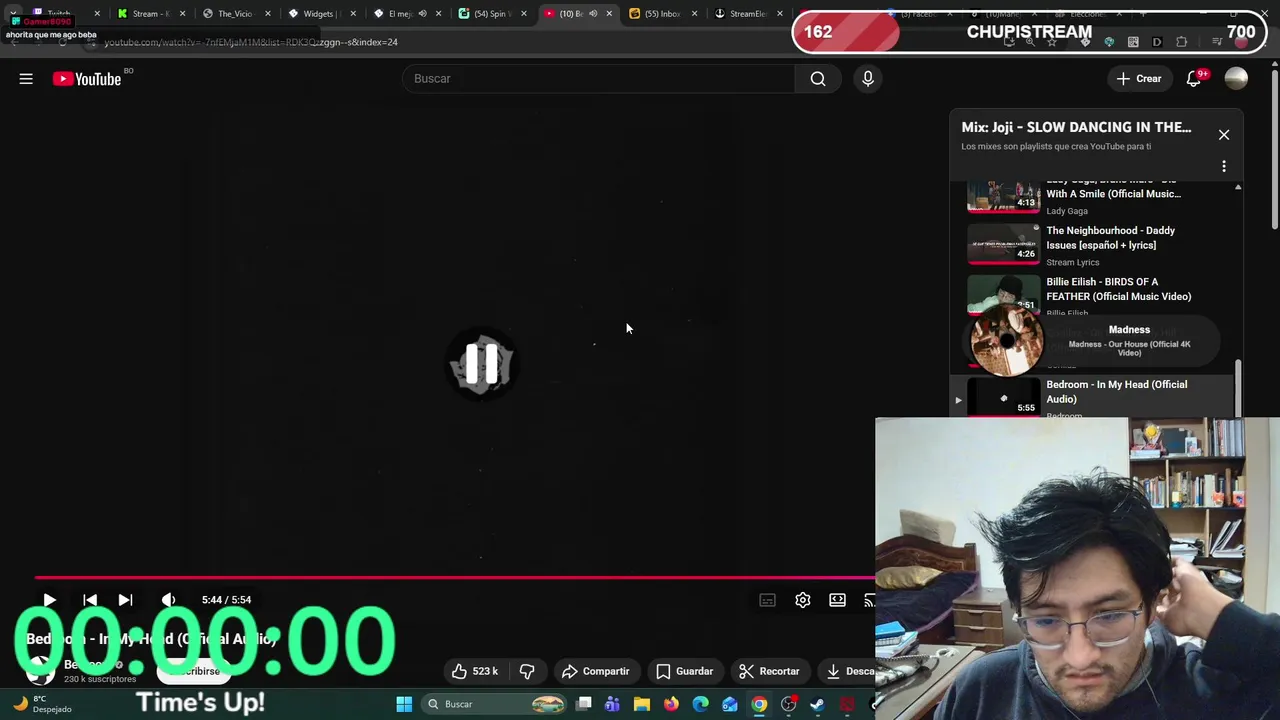The image size is (1280, 720).
Task: Open the YouTube hamburger guide menu
Action: [x=26, y=79]
